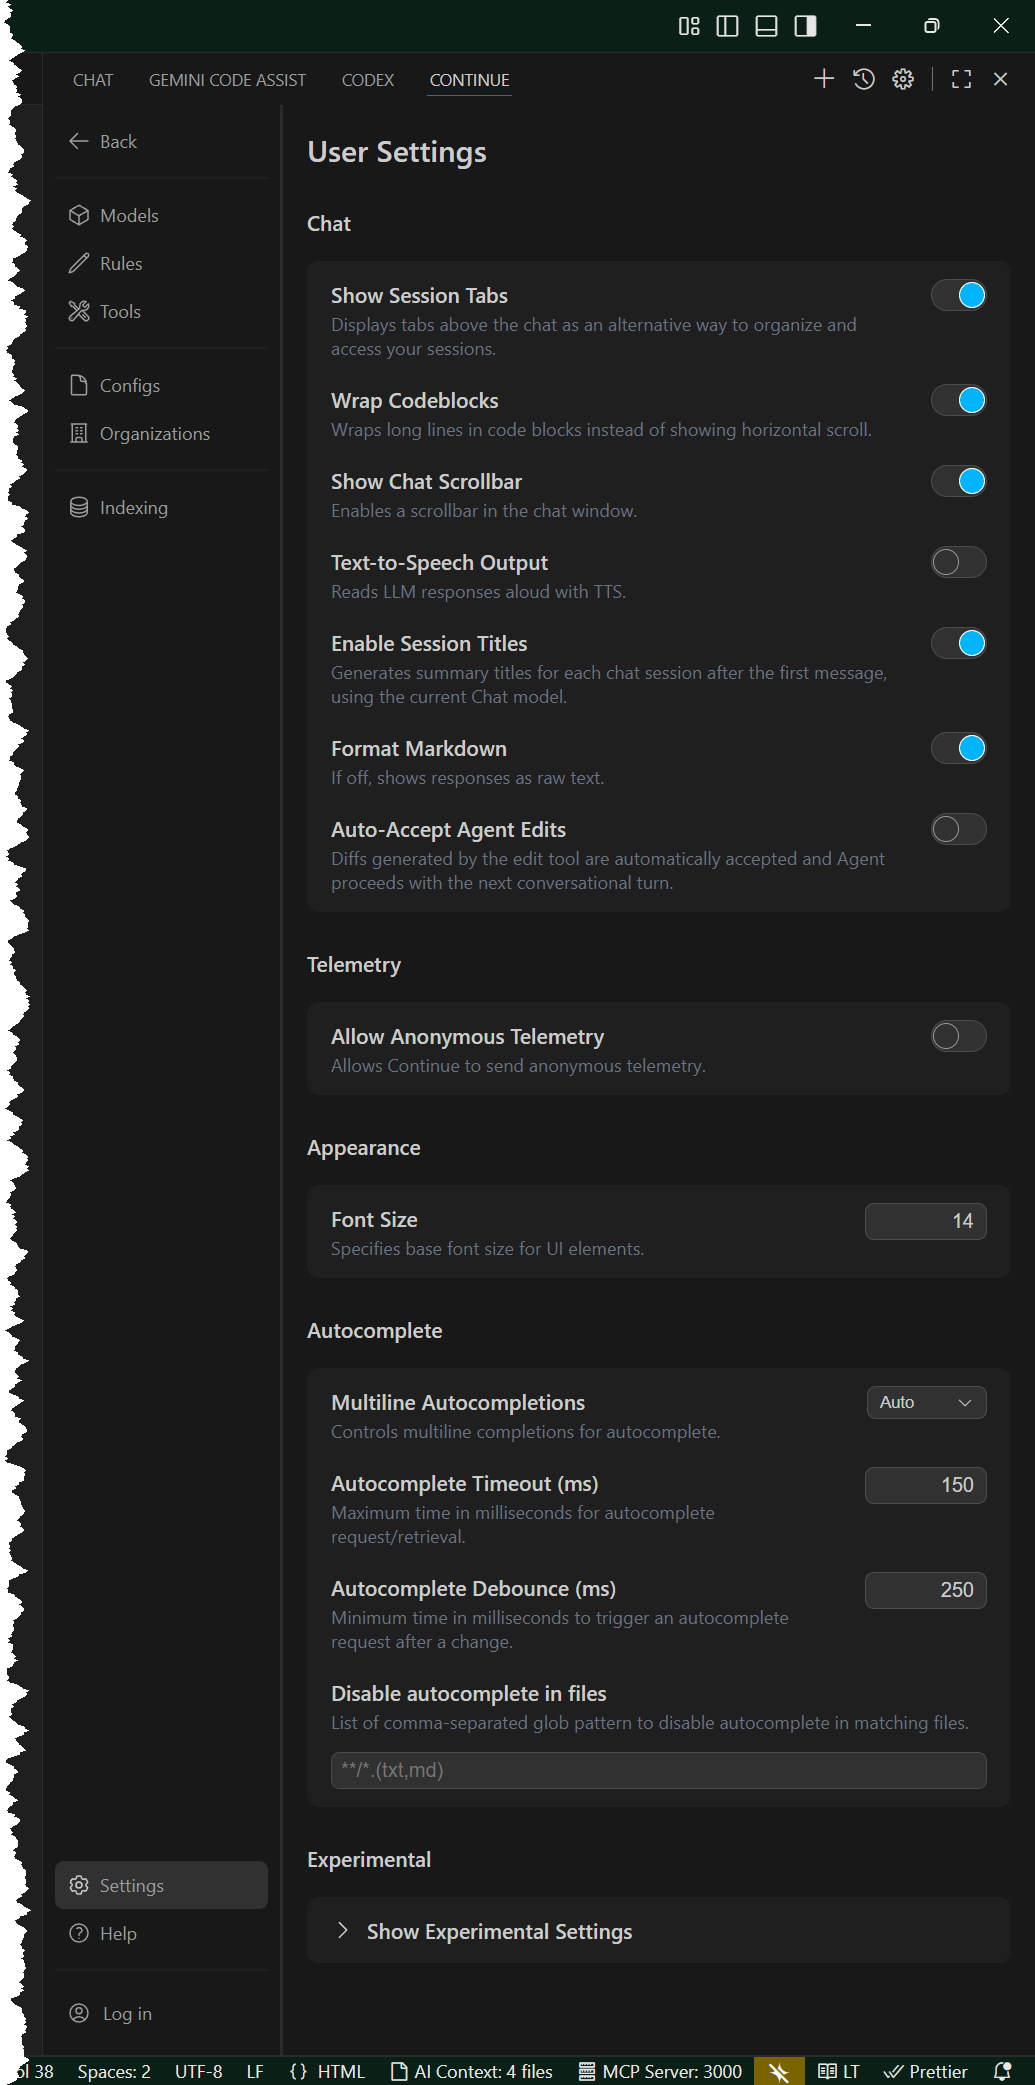This screenshot has width=1035, height=2085.
Task: Start a new session with plus icon
Action: (823, 79)
